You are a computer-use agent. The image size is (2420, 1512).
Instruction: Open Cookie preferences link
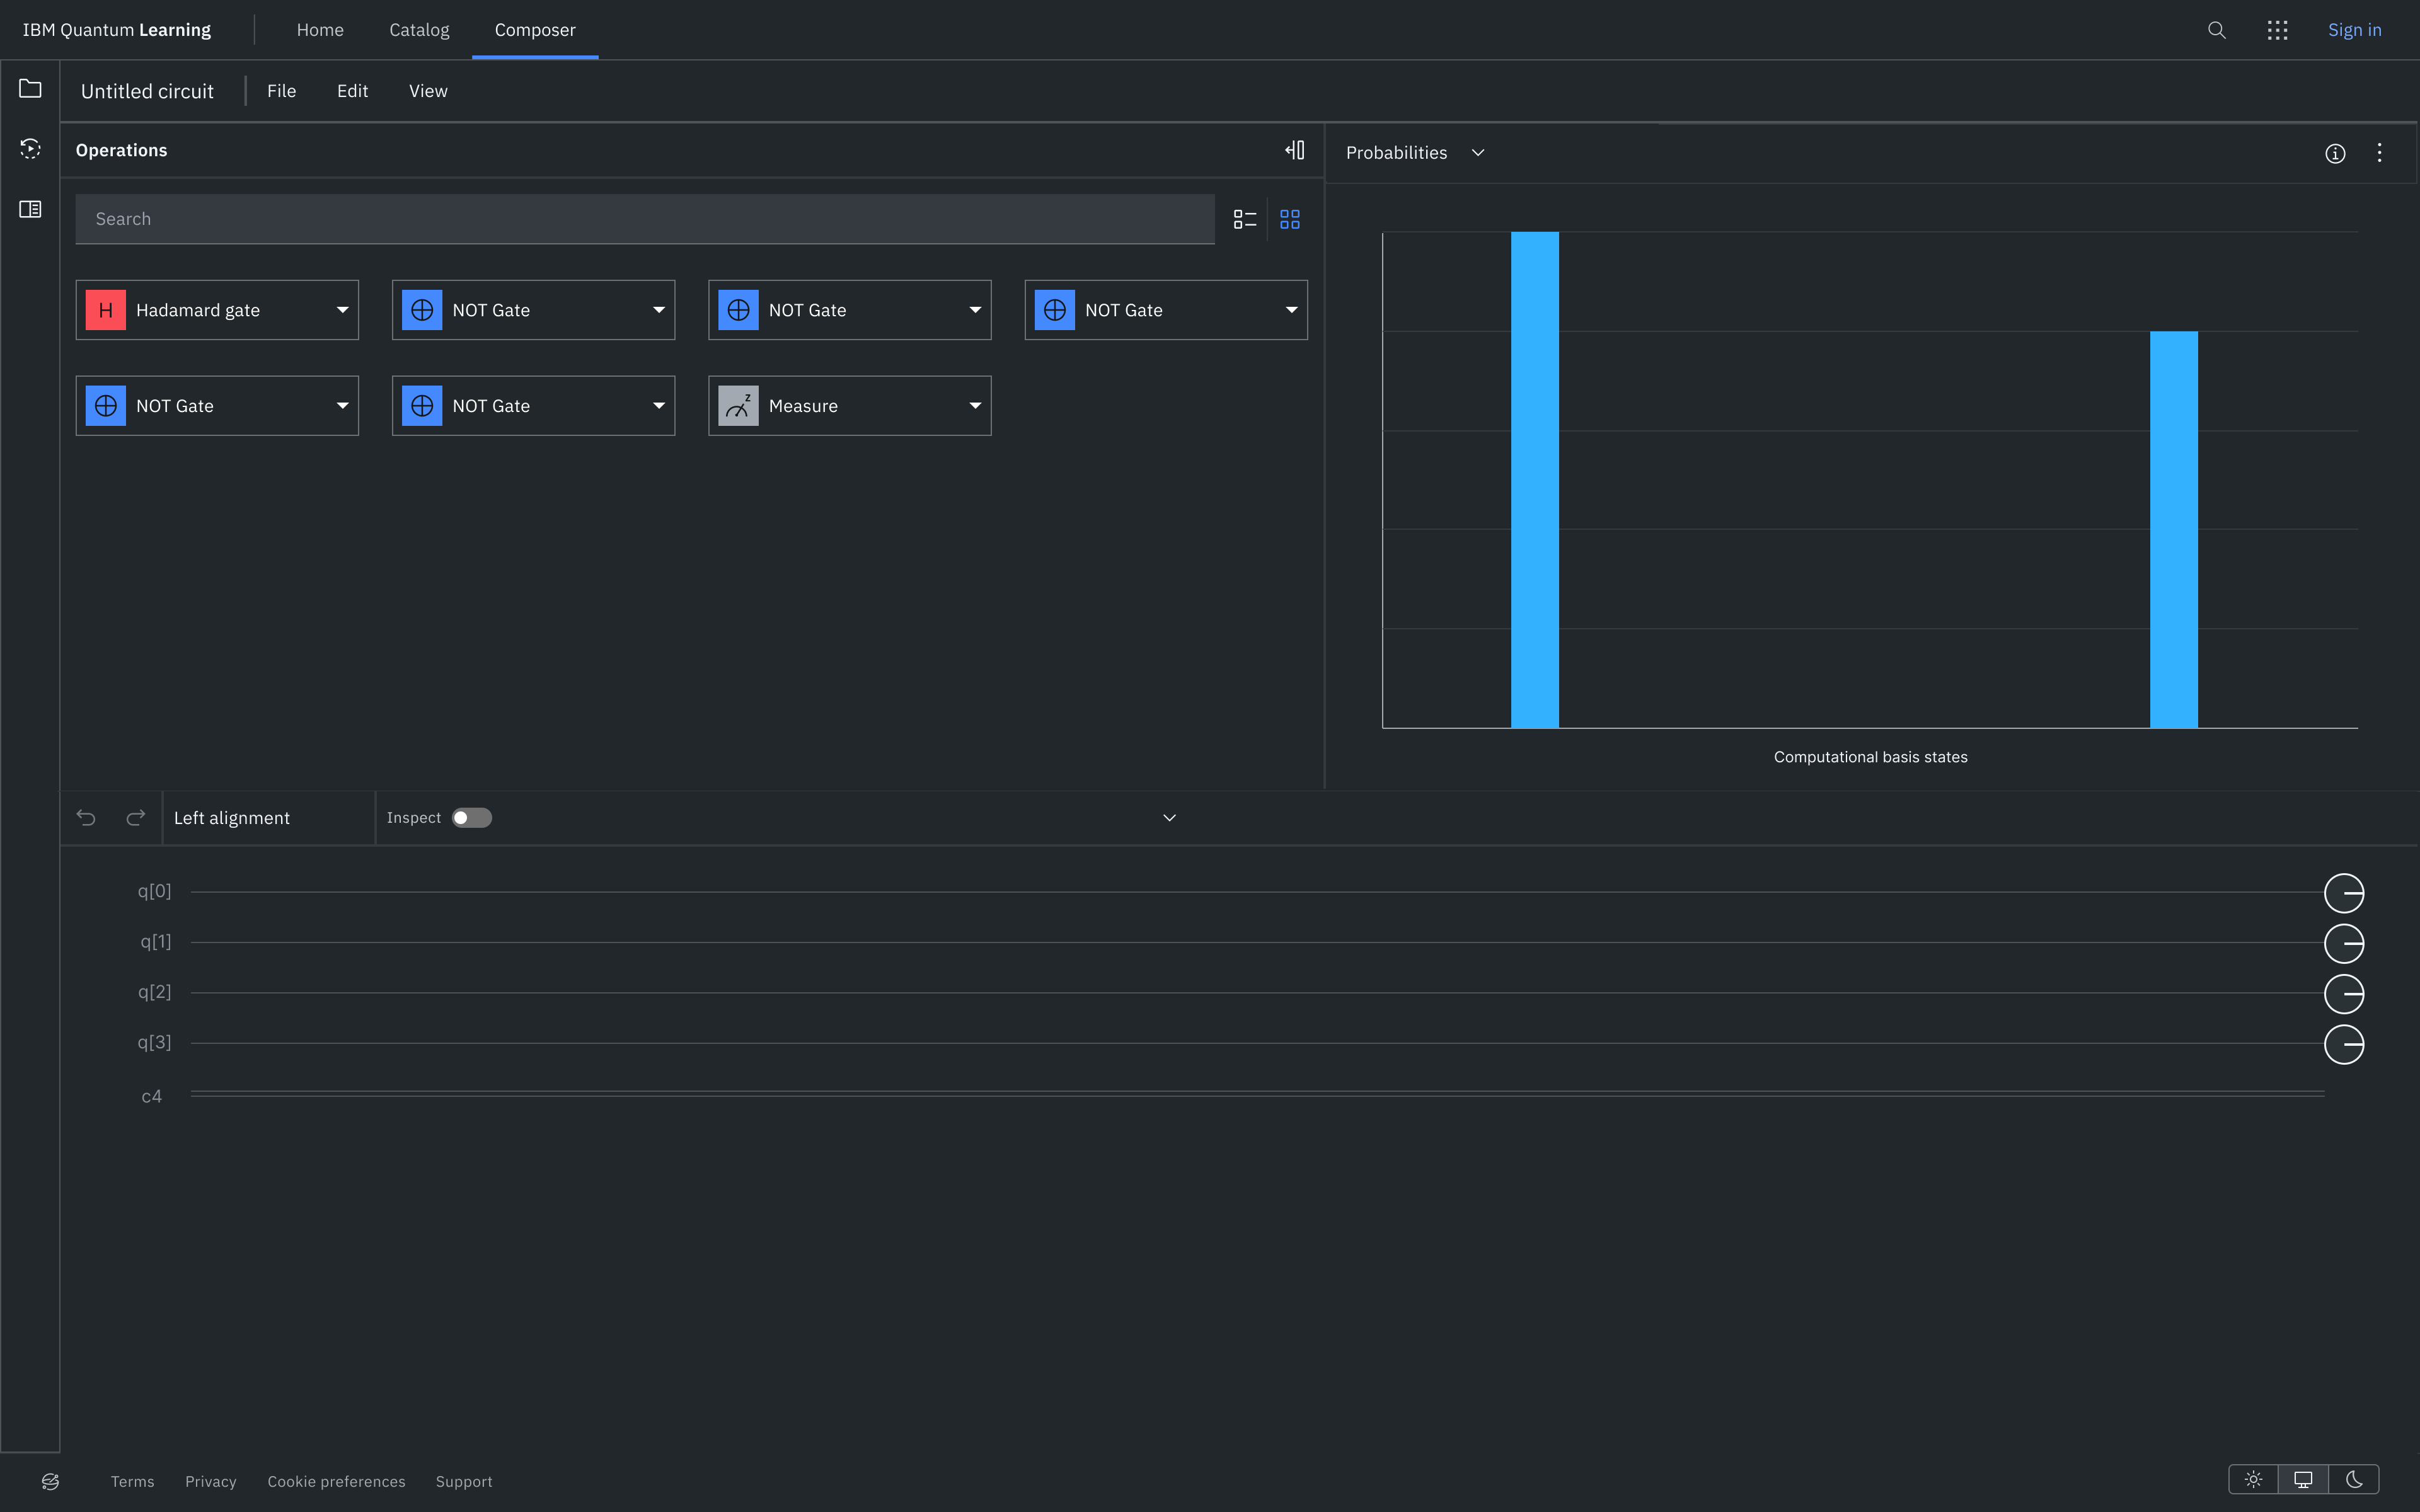pyautogui.click(x=336, y=1481)
